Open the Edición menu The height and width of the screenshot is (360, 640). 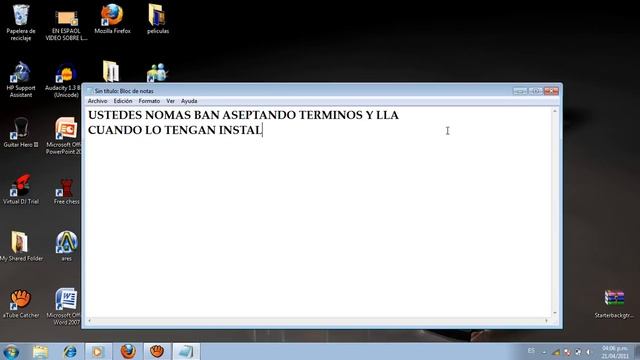(123, 101)
